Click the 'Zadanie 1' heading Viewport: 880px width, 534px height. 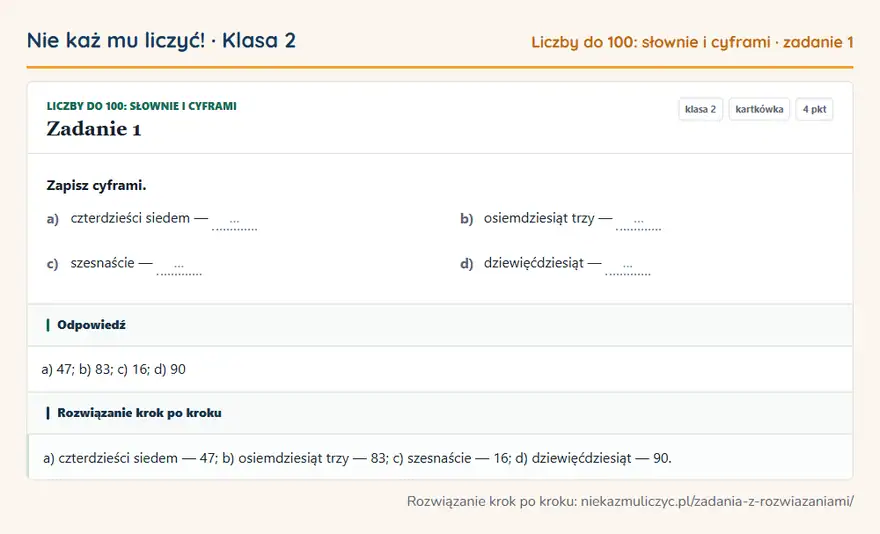pyautogui.click(x=94, y=129)
